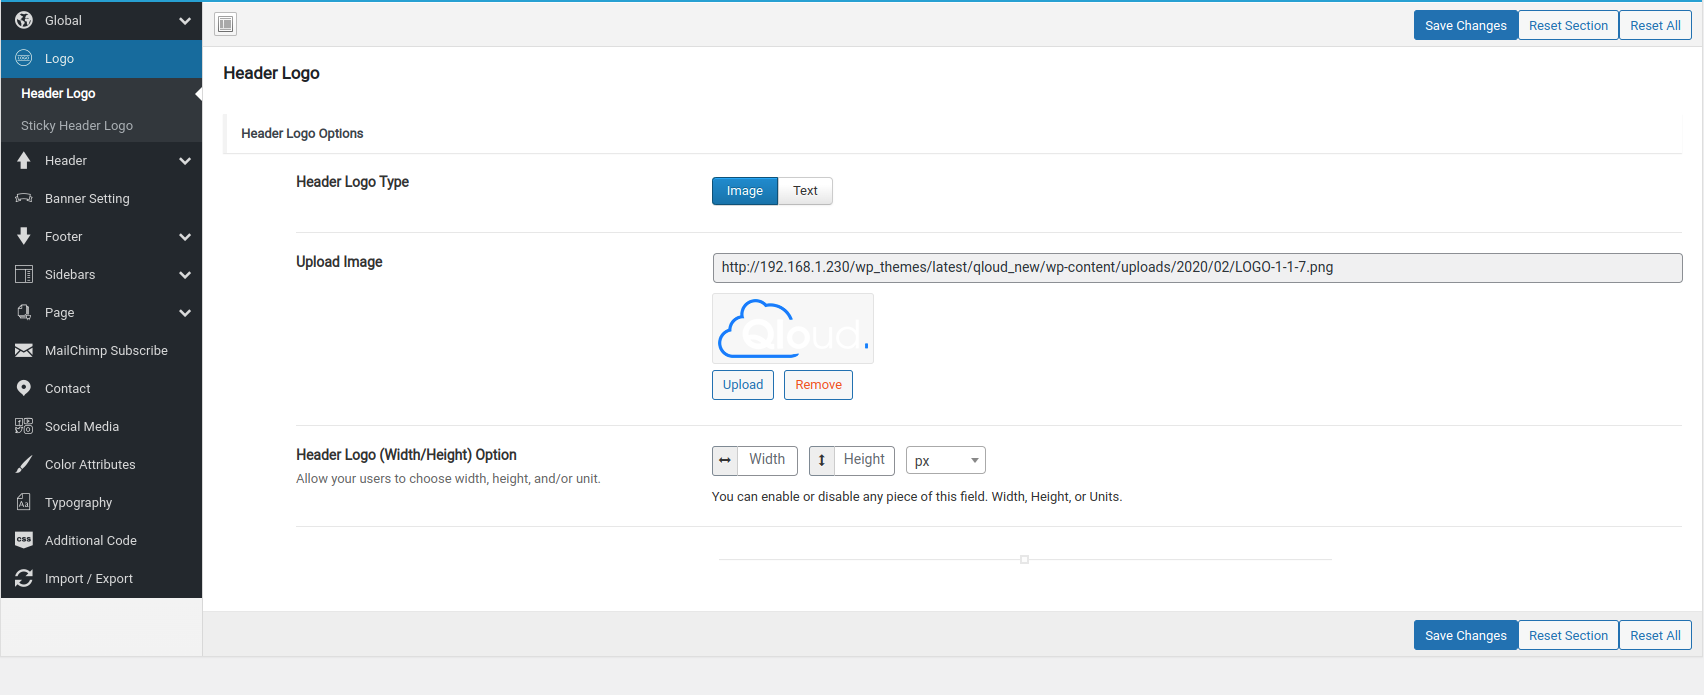This screenshot has width=1704, height=695.
Task: Open the px unit dropdown
Action: coord(946,460)
